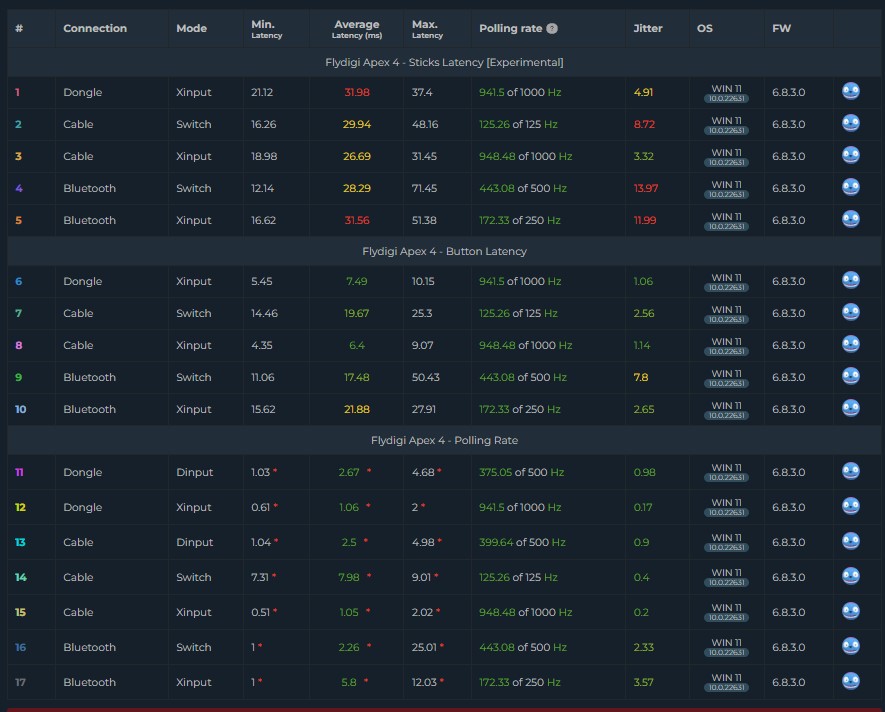Click the tester avatar icon in row 3
Image resolution: width=885 pixels, height=712 pixels.
point(851,155)
